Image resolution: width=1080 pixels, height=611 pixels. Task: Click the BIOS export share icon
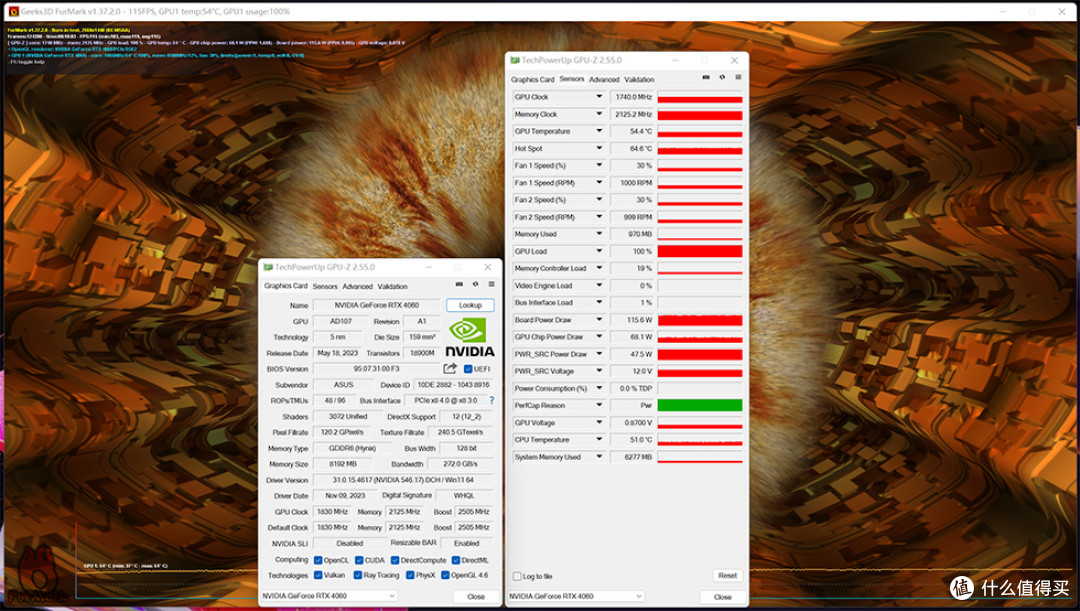450,369
